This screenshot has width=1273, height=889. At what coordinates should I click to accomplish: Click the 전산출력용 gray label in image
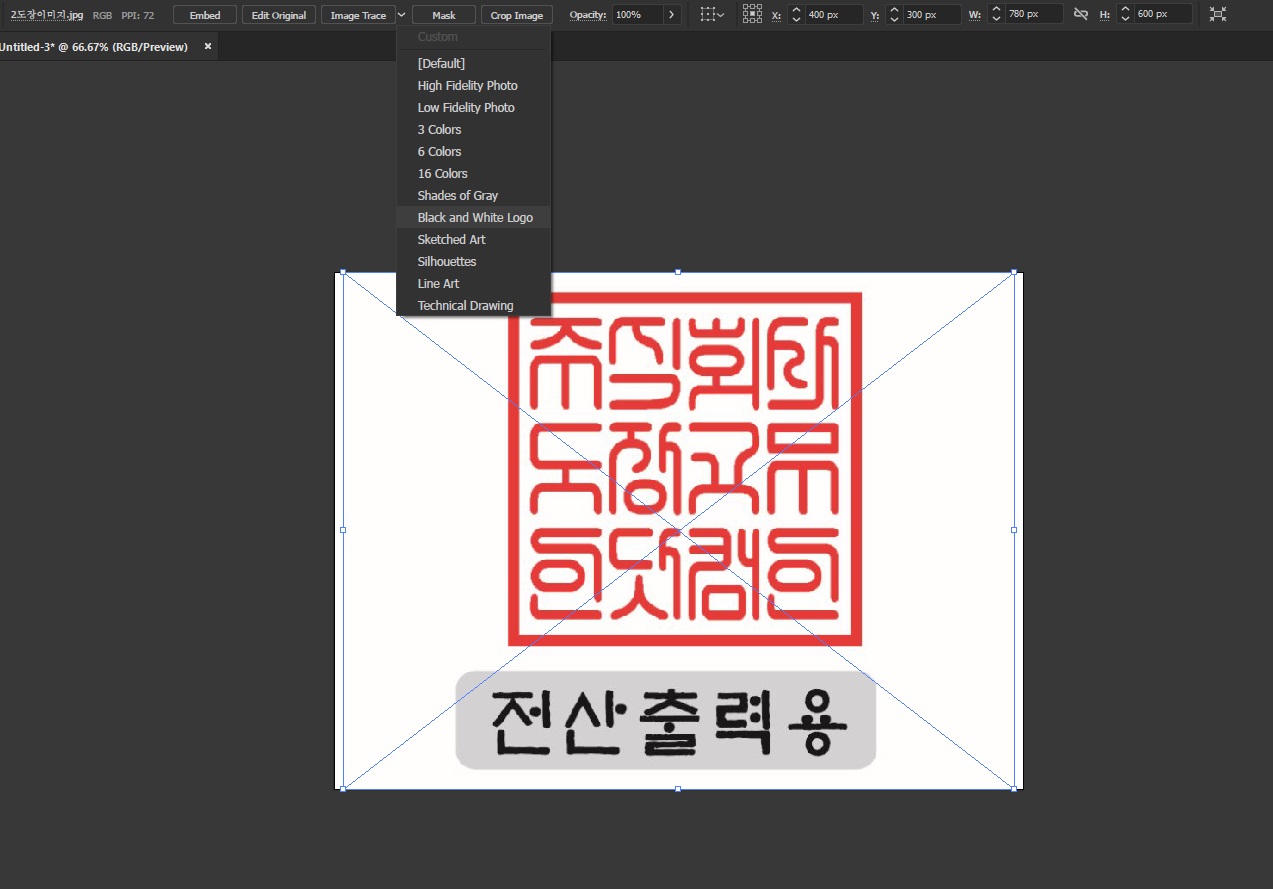[x=666, y=720]
